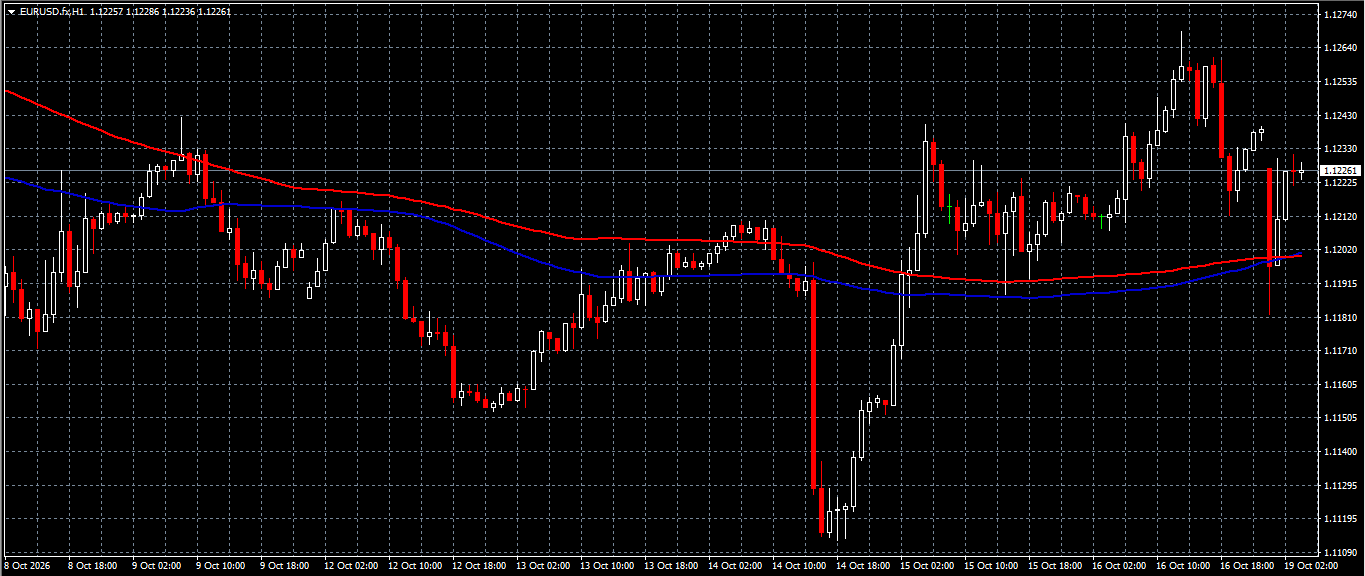Select the current price tag 1.12261 on axis
Screen dimensions: 1365x576
point(1340,171)
